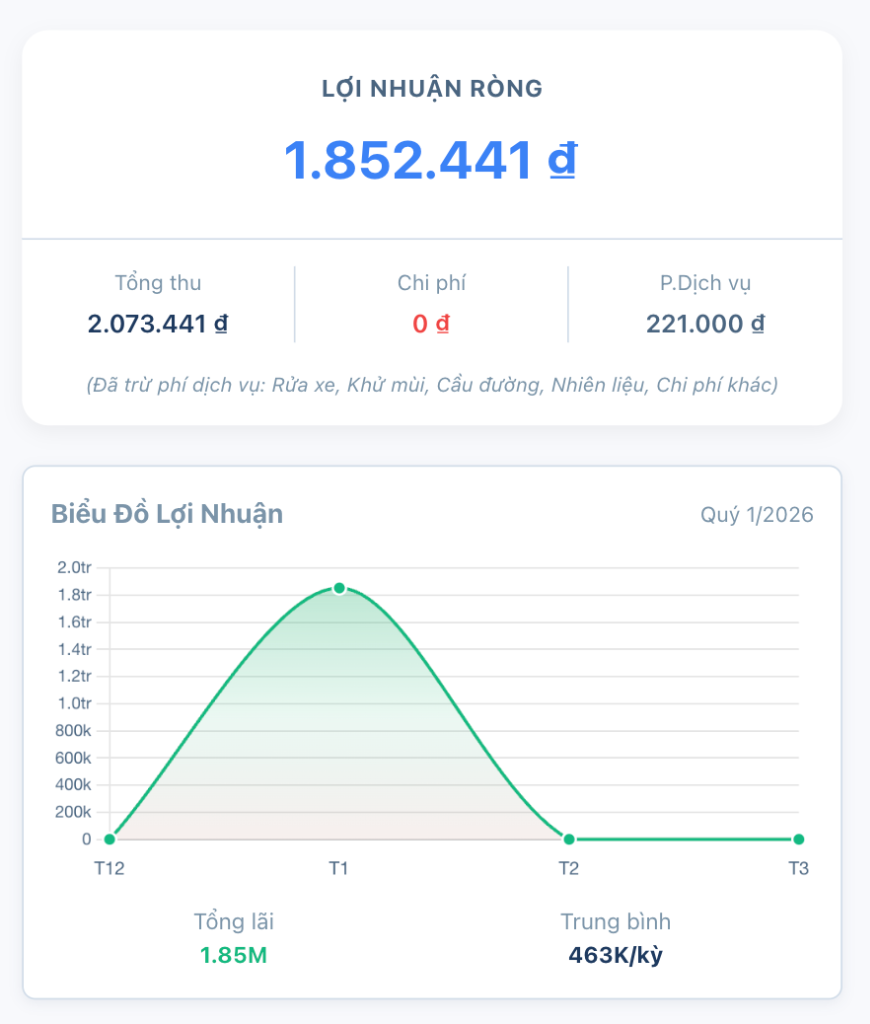Tap the LỢI NHUẬN RÒNG heading
Image resolution: width=870 pixels, height=1024 pixels.
coord(434,88)
